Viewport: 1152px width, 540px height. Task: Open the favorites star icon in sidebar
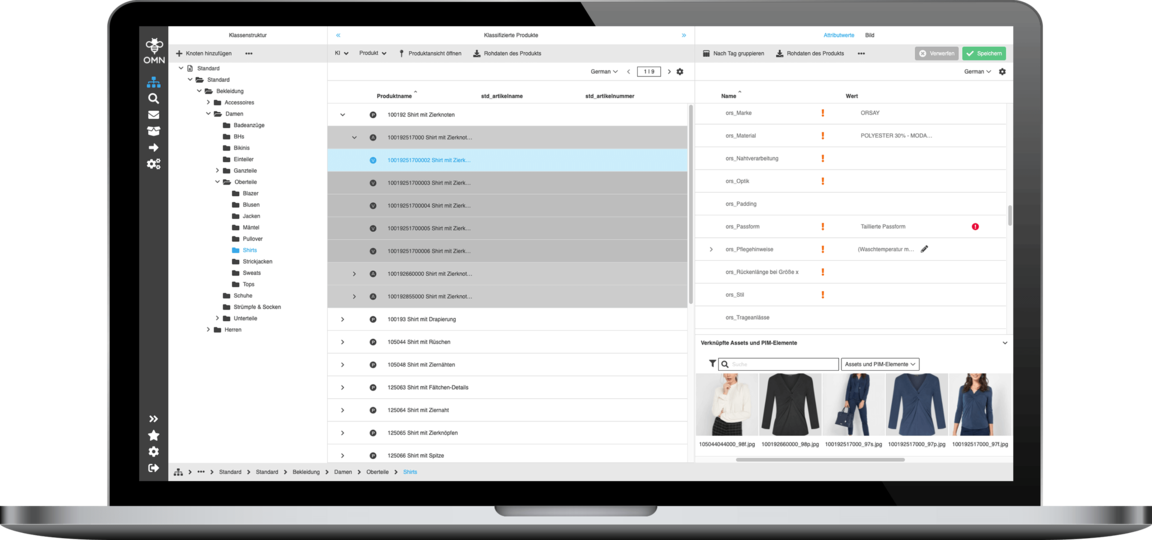[153, 435]
